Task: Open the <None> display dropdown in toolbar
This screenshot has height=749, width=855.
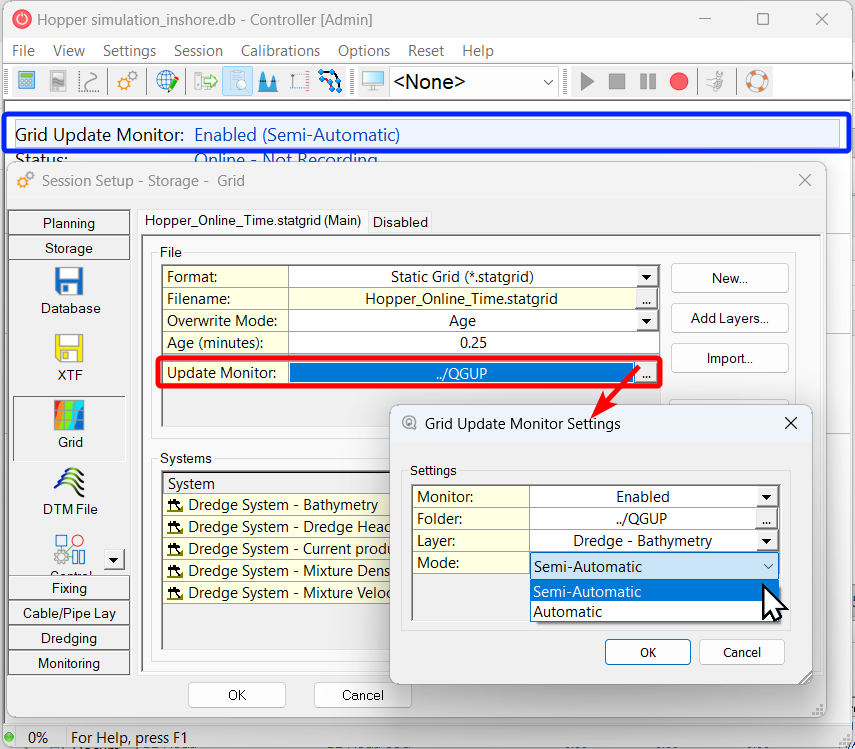Action: coord(548,82)
